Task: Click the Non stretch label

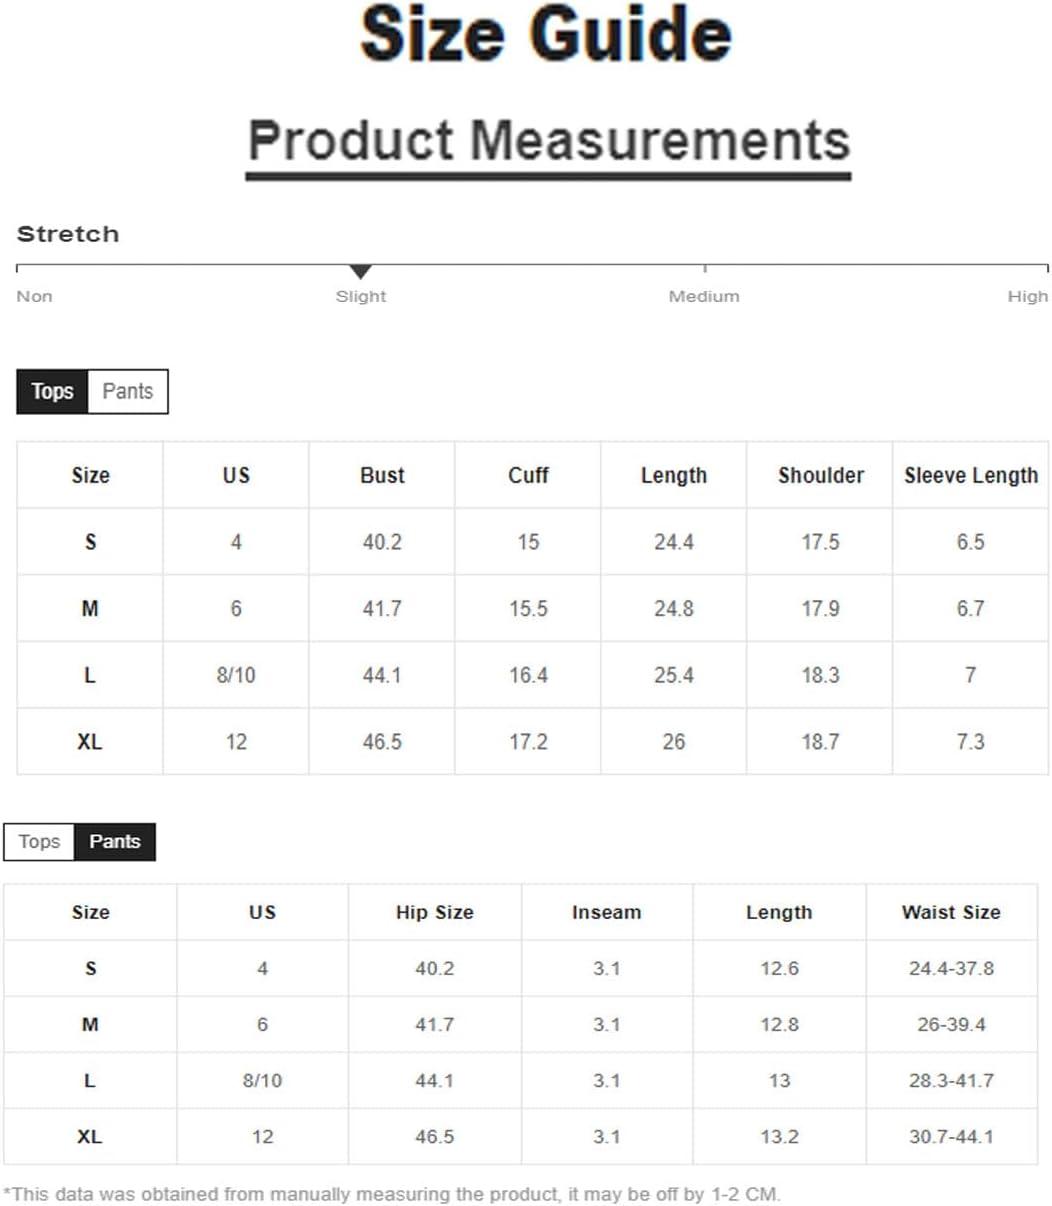Action: click(34, 296)
